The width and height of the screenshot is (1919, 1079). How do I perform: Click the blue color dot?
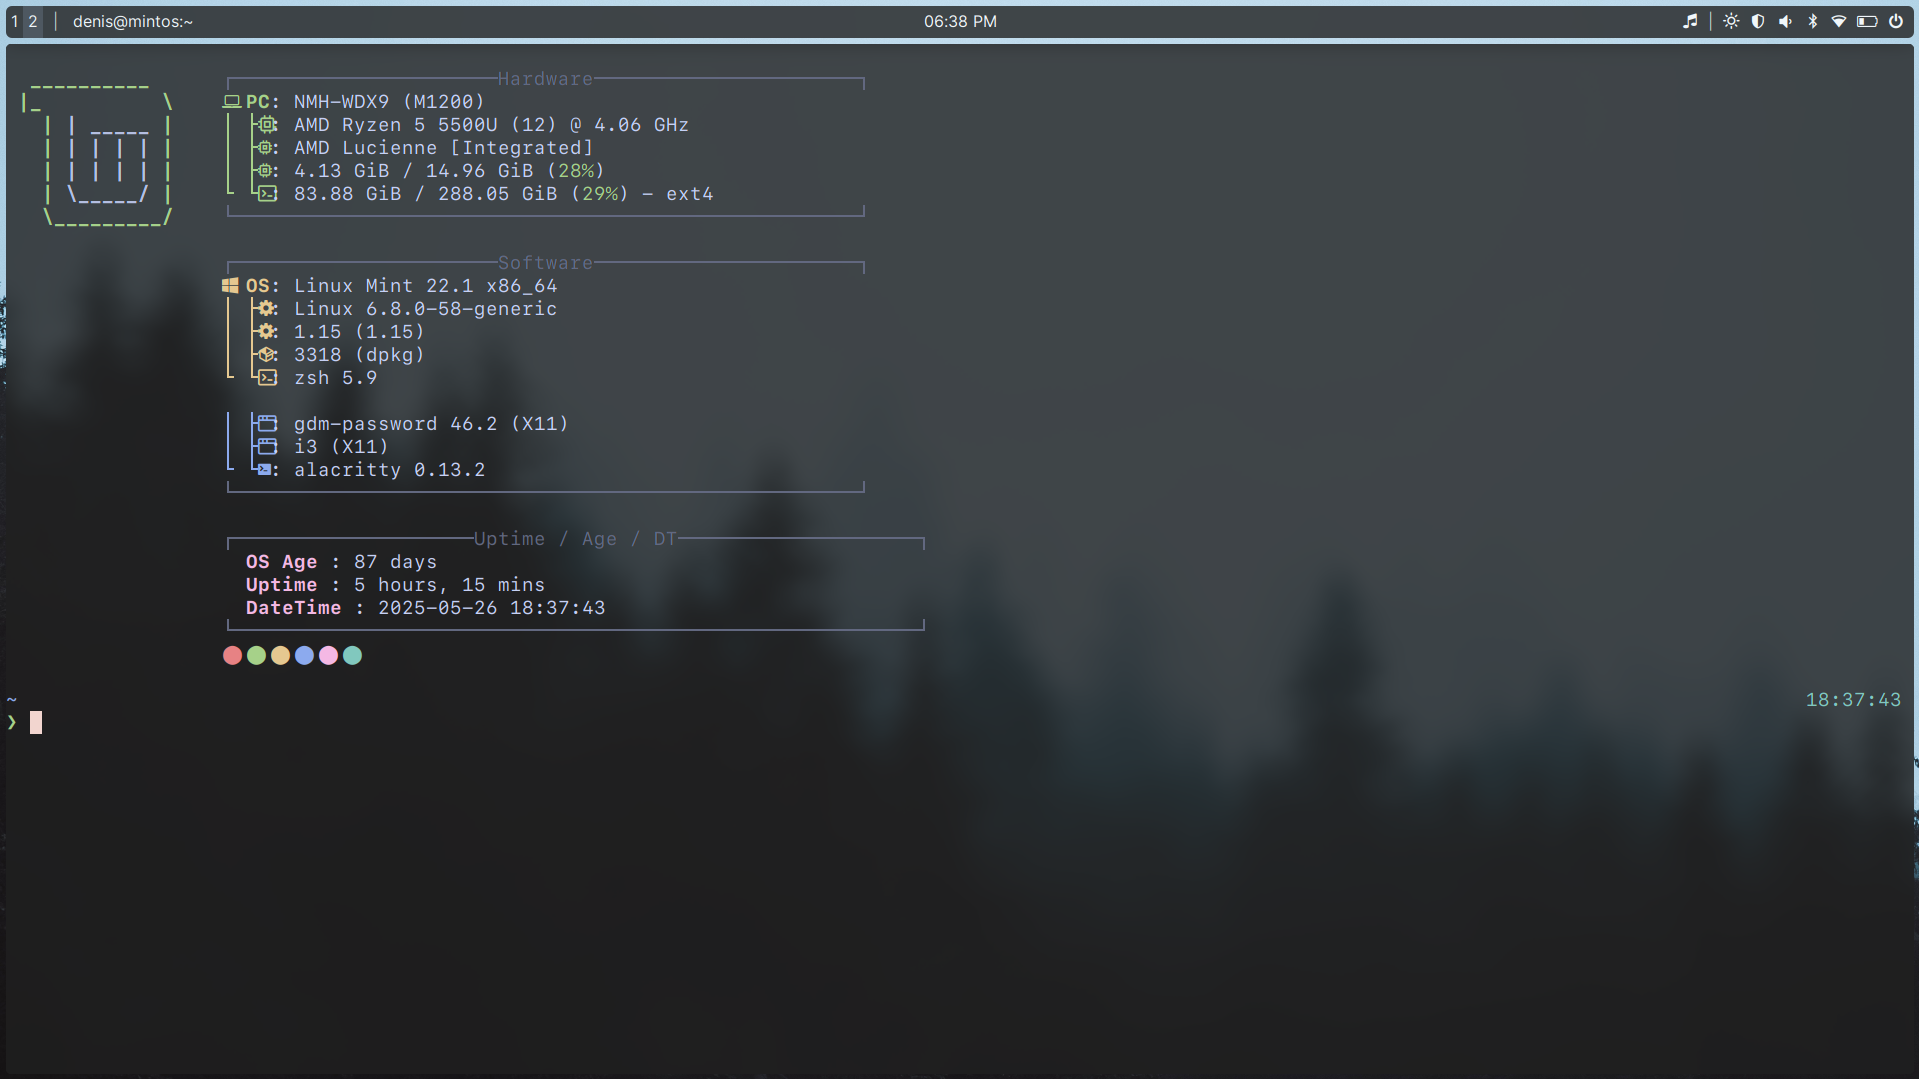click(x=305, y=656)
